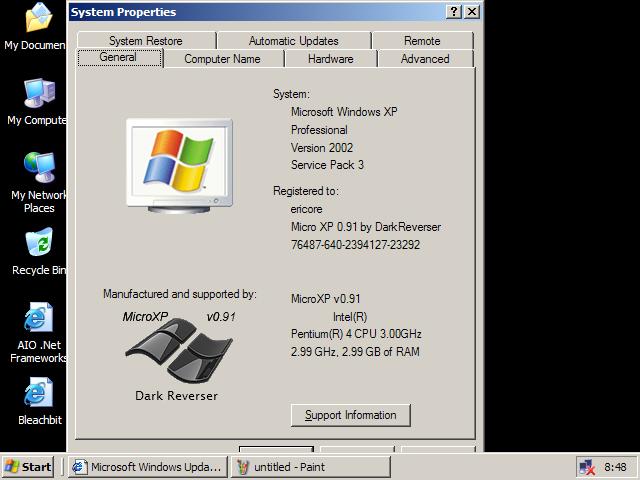
Task: Switch to the Advanced tab
Action: 425,59
